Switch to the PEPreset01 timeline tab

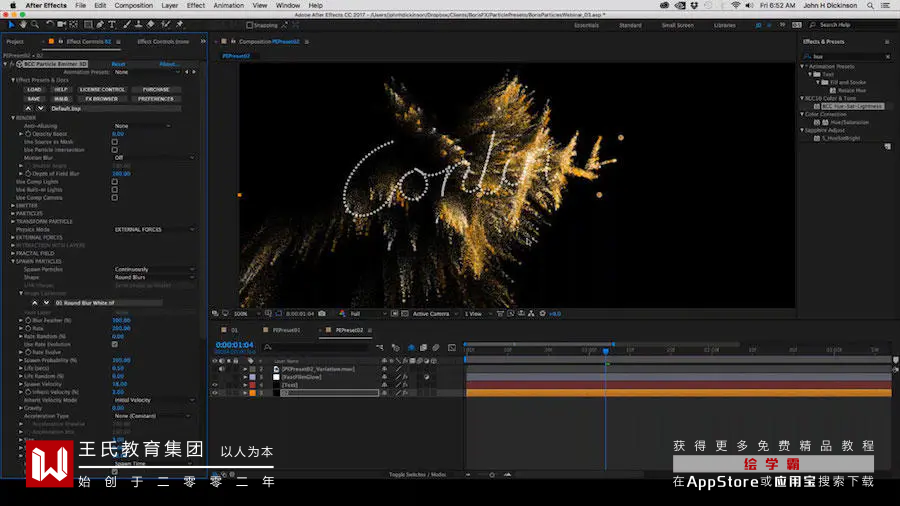[286, 330]
